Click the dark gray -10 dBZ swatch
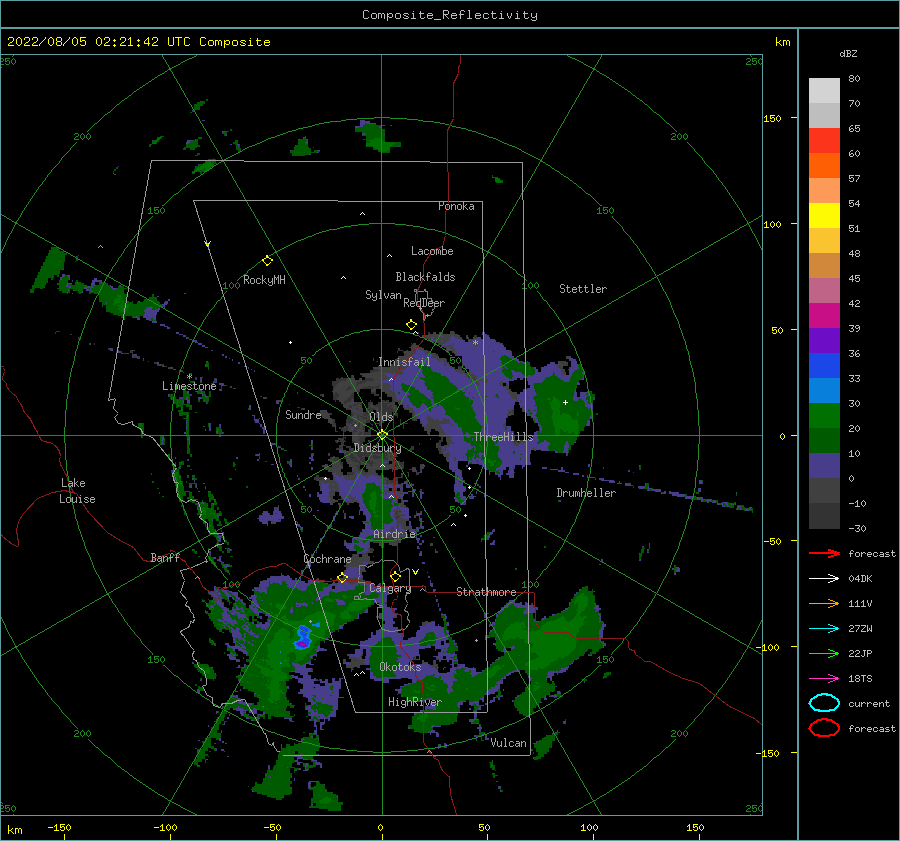 (x=824, y=515)
